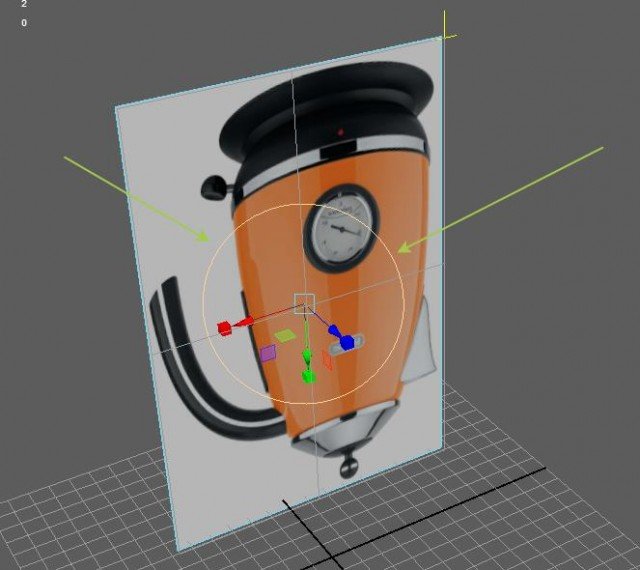The height and width of the screenshot is (570, 640).
Task: Click the yellow plane handle of the gizmo
Action: (x=286, y=336)
